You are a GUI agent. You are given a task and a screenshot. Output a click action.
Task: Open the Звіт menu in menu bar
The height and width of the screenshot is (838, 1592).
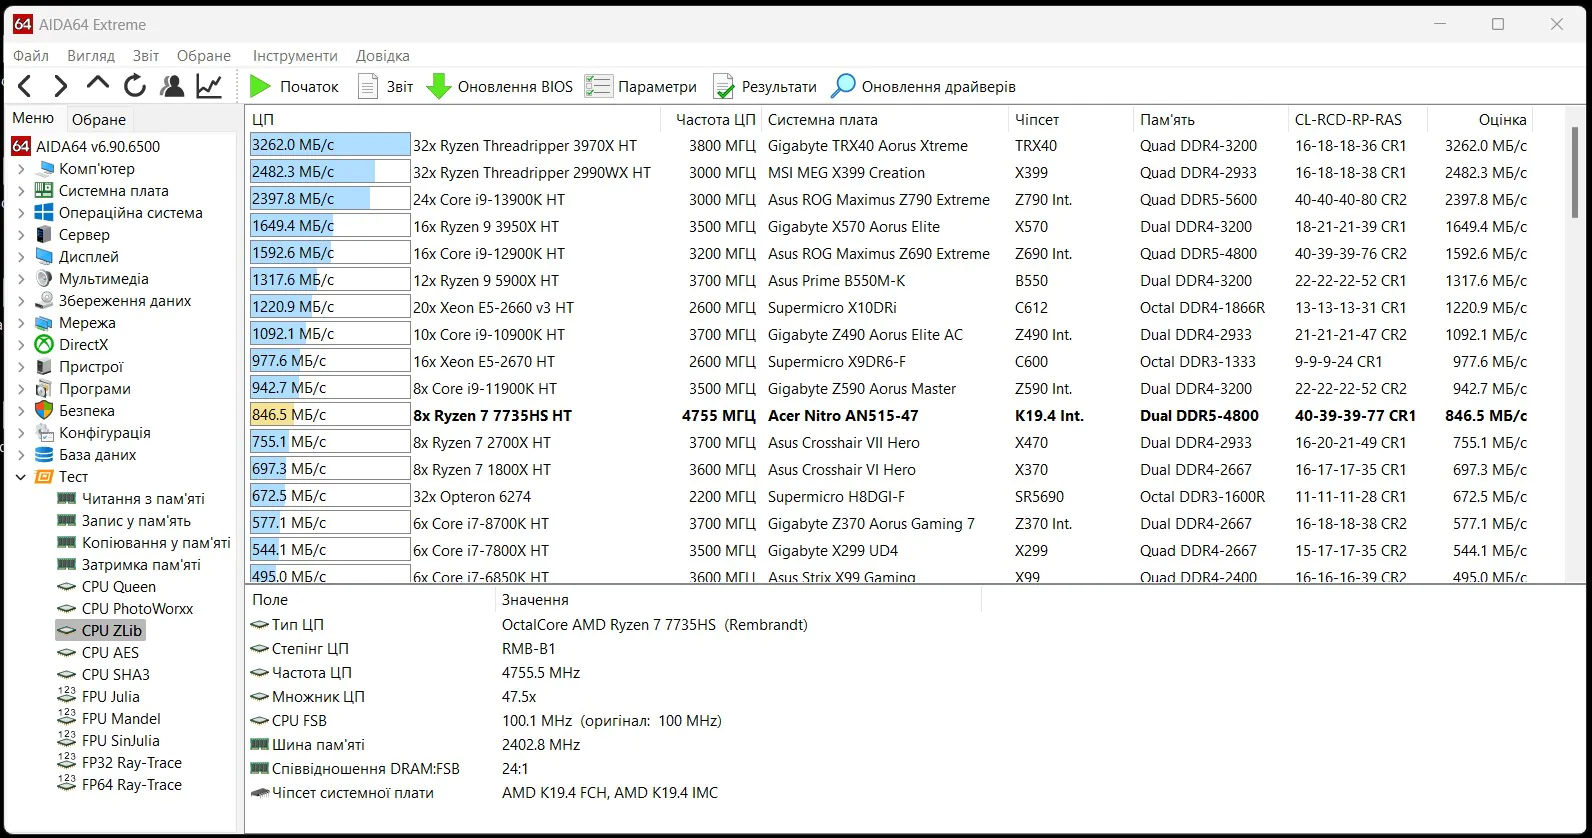[x=146, y=56]
